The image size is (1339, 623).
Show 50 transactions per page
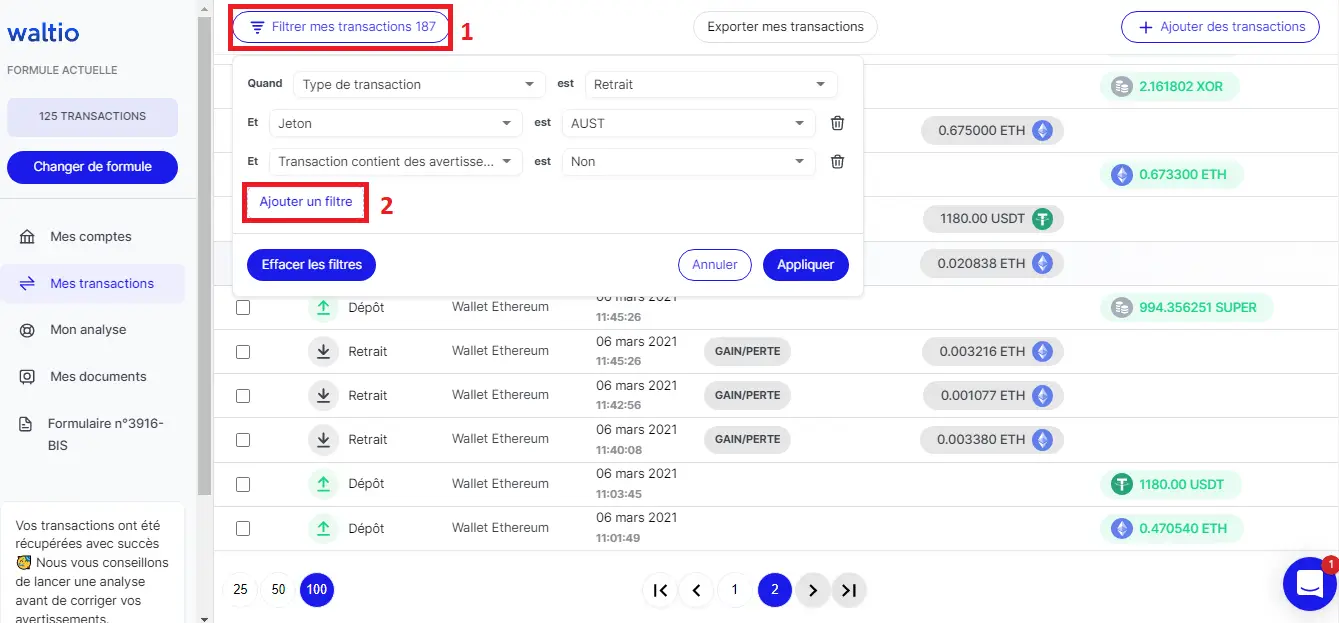point(279,590)
